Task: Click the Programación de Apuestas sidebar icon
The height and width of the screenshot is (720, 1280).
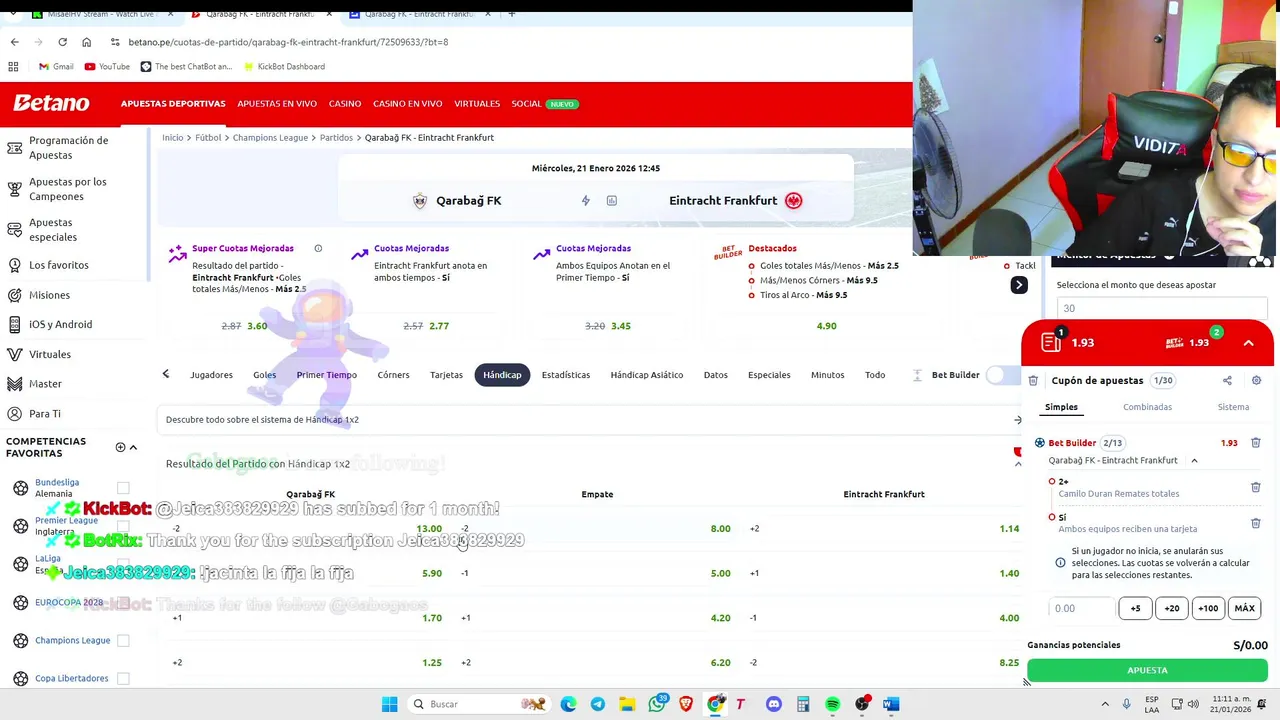Action: point(14,148)
